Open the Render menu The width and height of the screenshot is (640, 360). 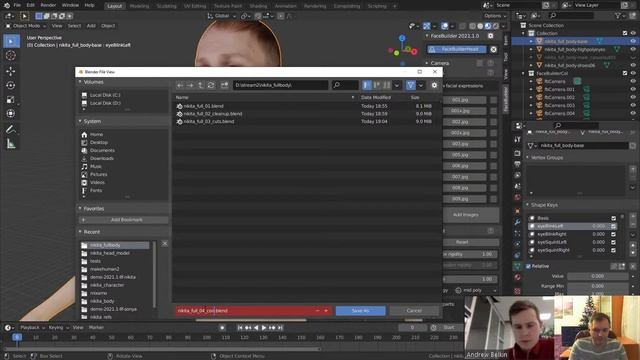pyautogui.click(x=48, y=6)
